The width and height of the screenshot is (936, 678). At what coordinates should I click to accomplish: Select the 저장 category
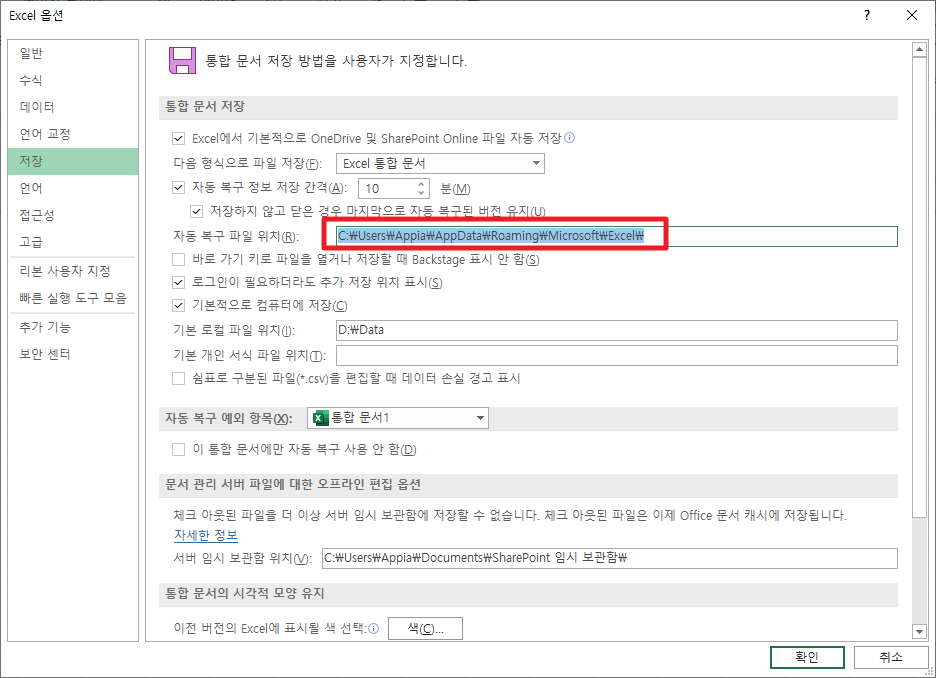(x=73, y=161)
